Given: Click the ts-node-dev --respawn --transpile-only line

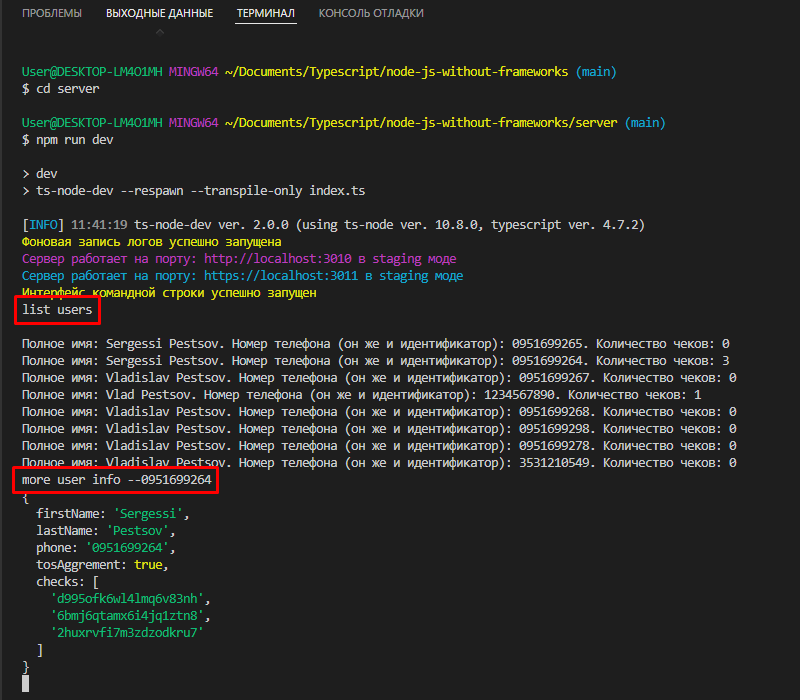Looking at the screenshot, I should 194,191.
